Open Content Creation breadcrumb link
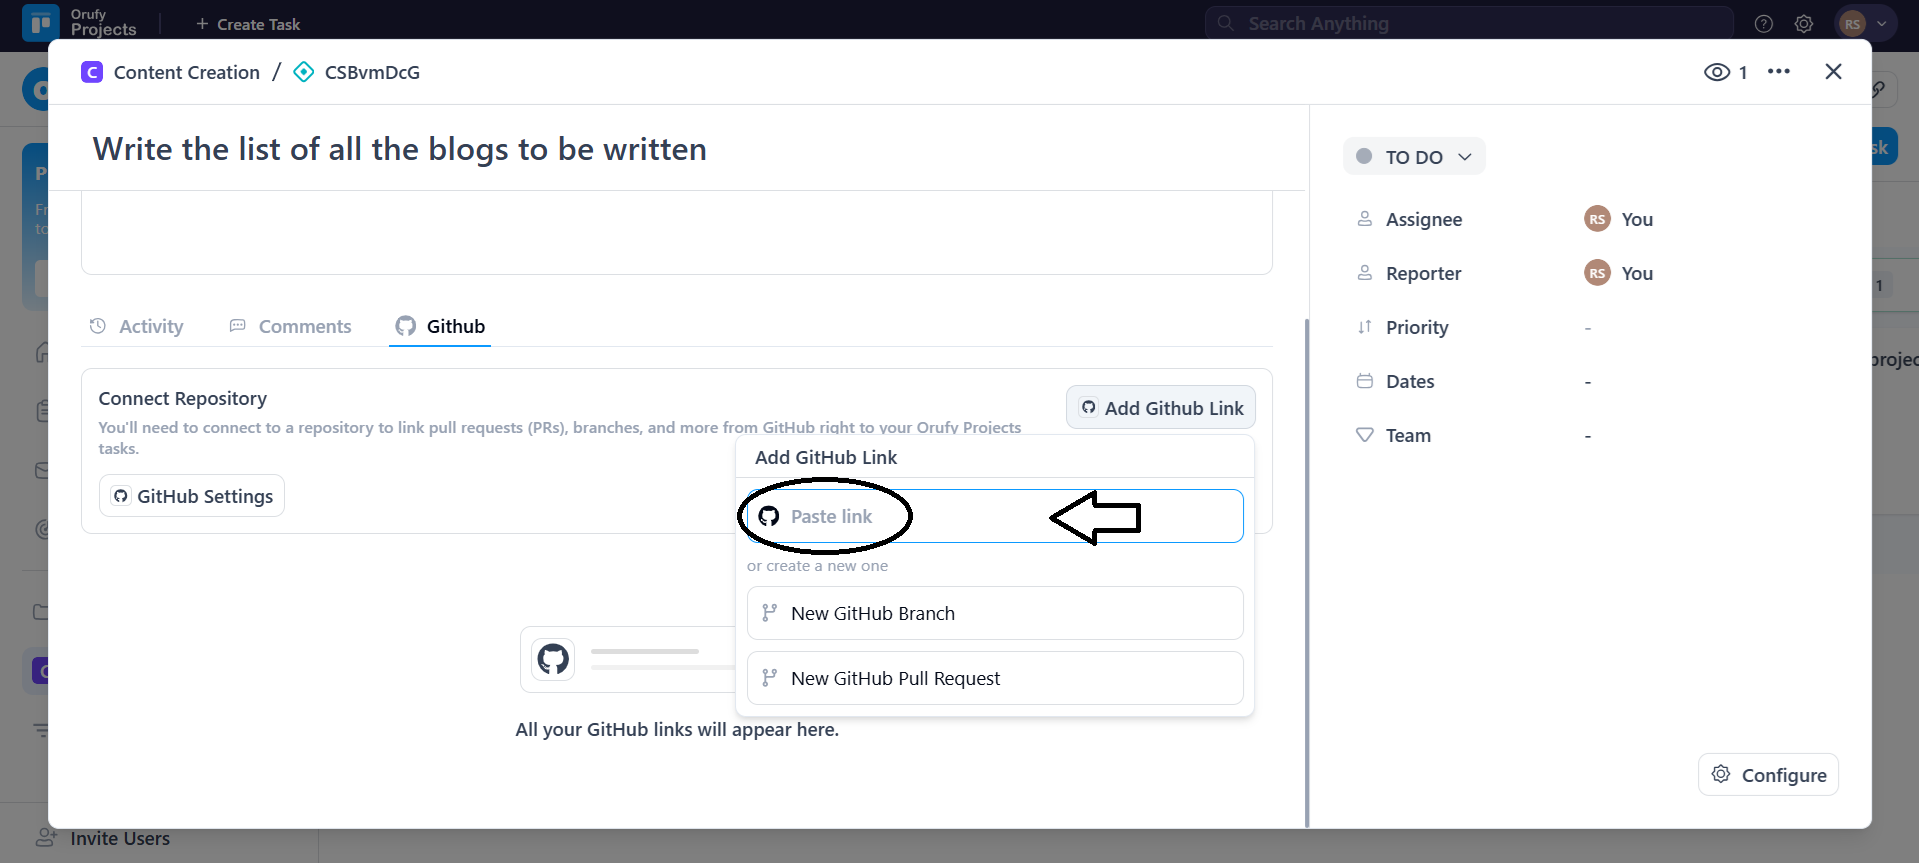 tap(187, 72)
